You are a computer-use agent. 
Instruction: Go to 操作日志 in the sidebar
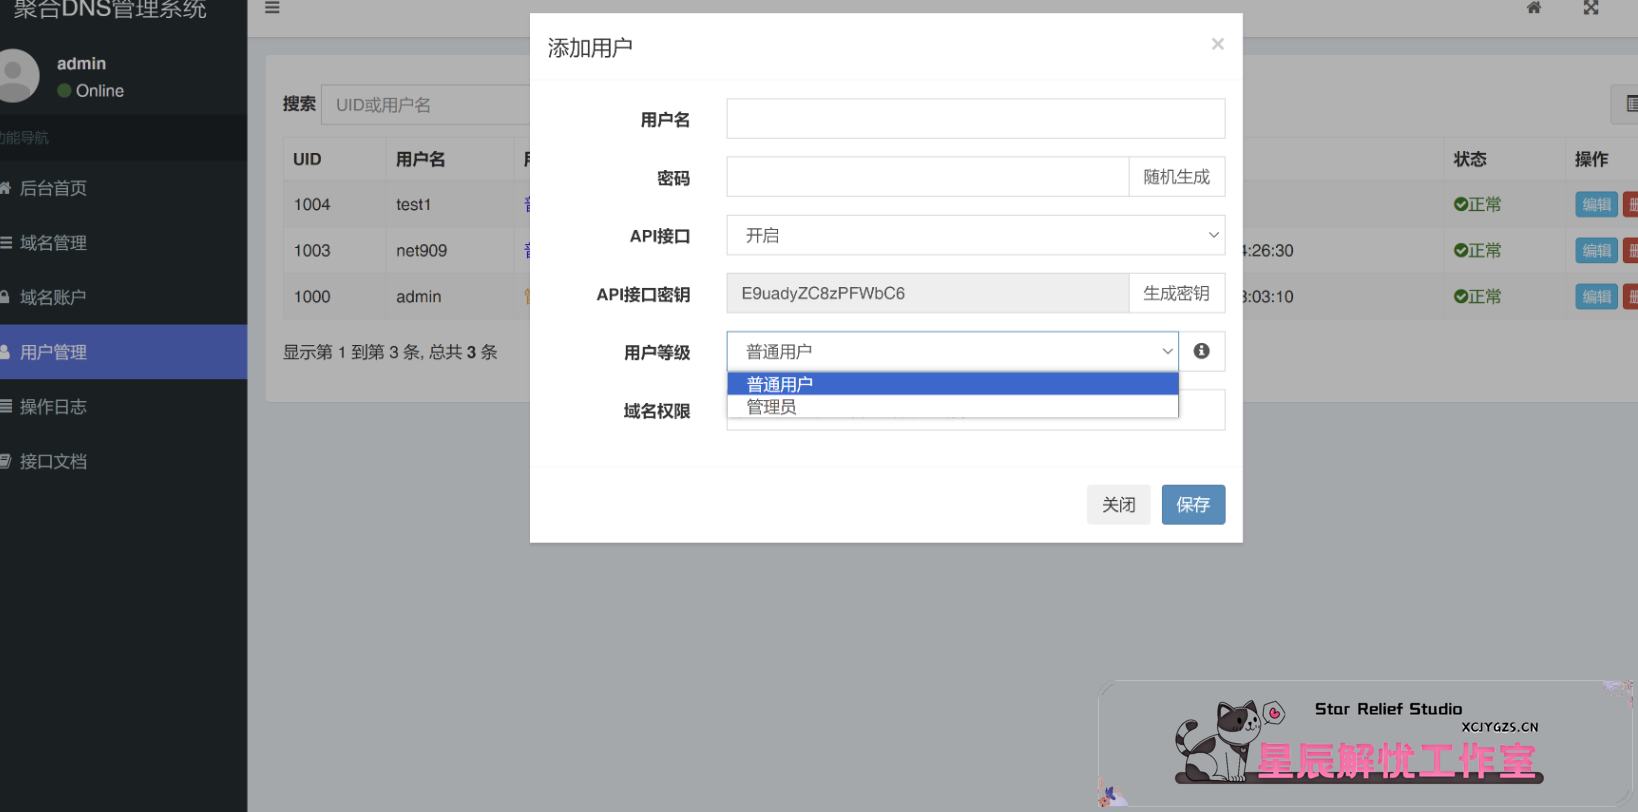53,407
